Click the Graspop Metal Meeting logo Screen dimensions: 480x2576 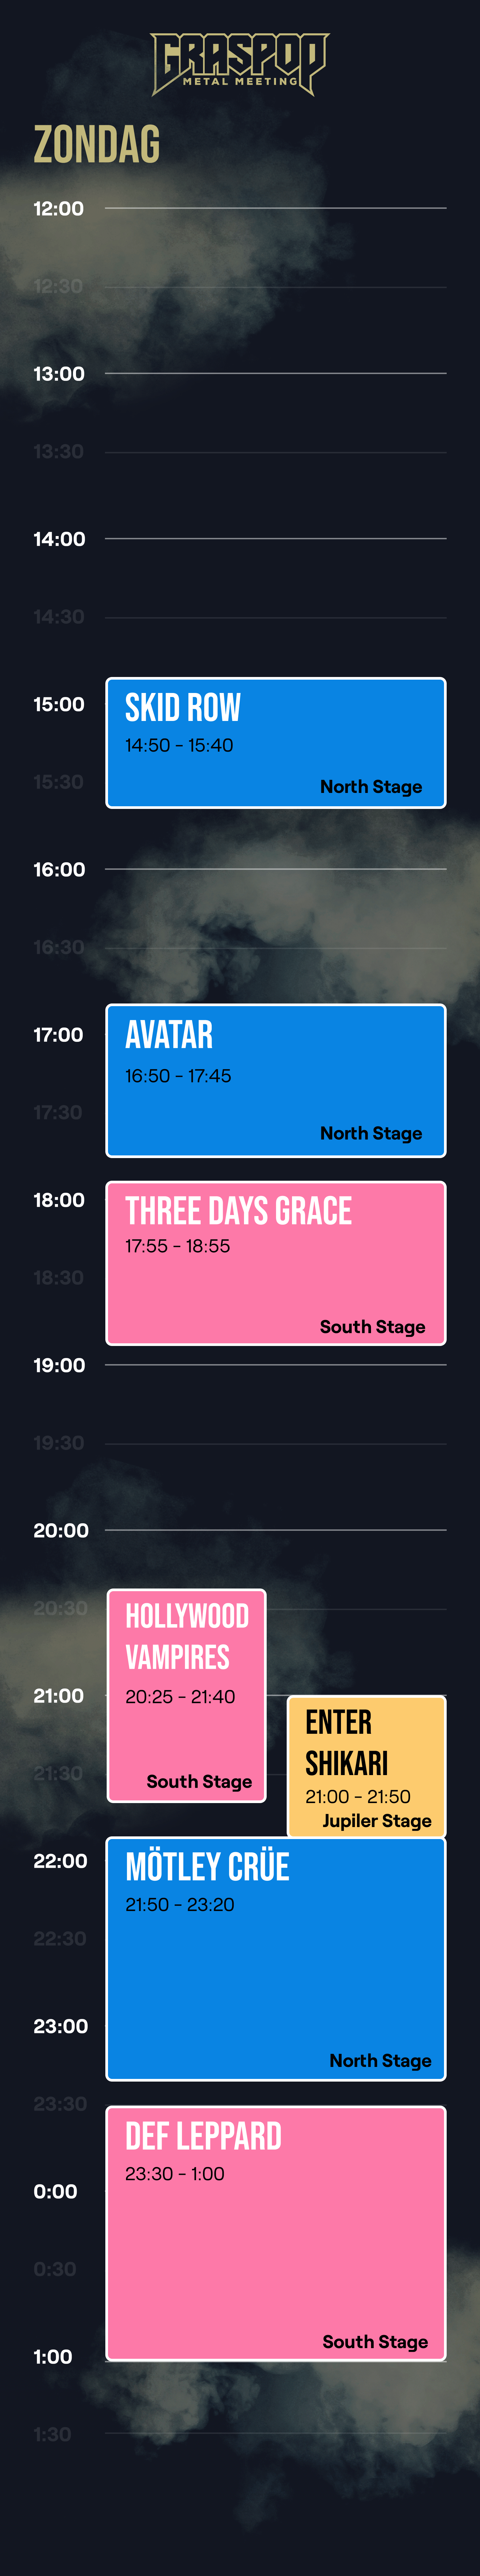(240, 64)
